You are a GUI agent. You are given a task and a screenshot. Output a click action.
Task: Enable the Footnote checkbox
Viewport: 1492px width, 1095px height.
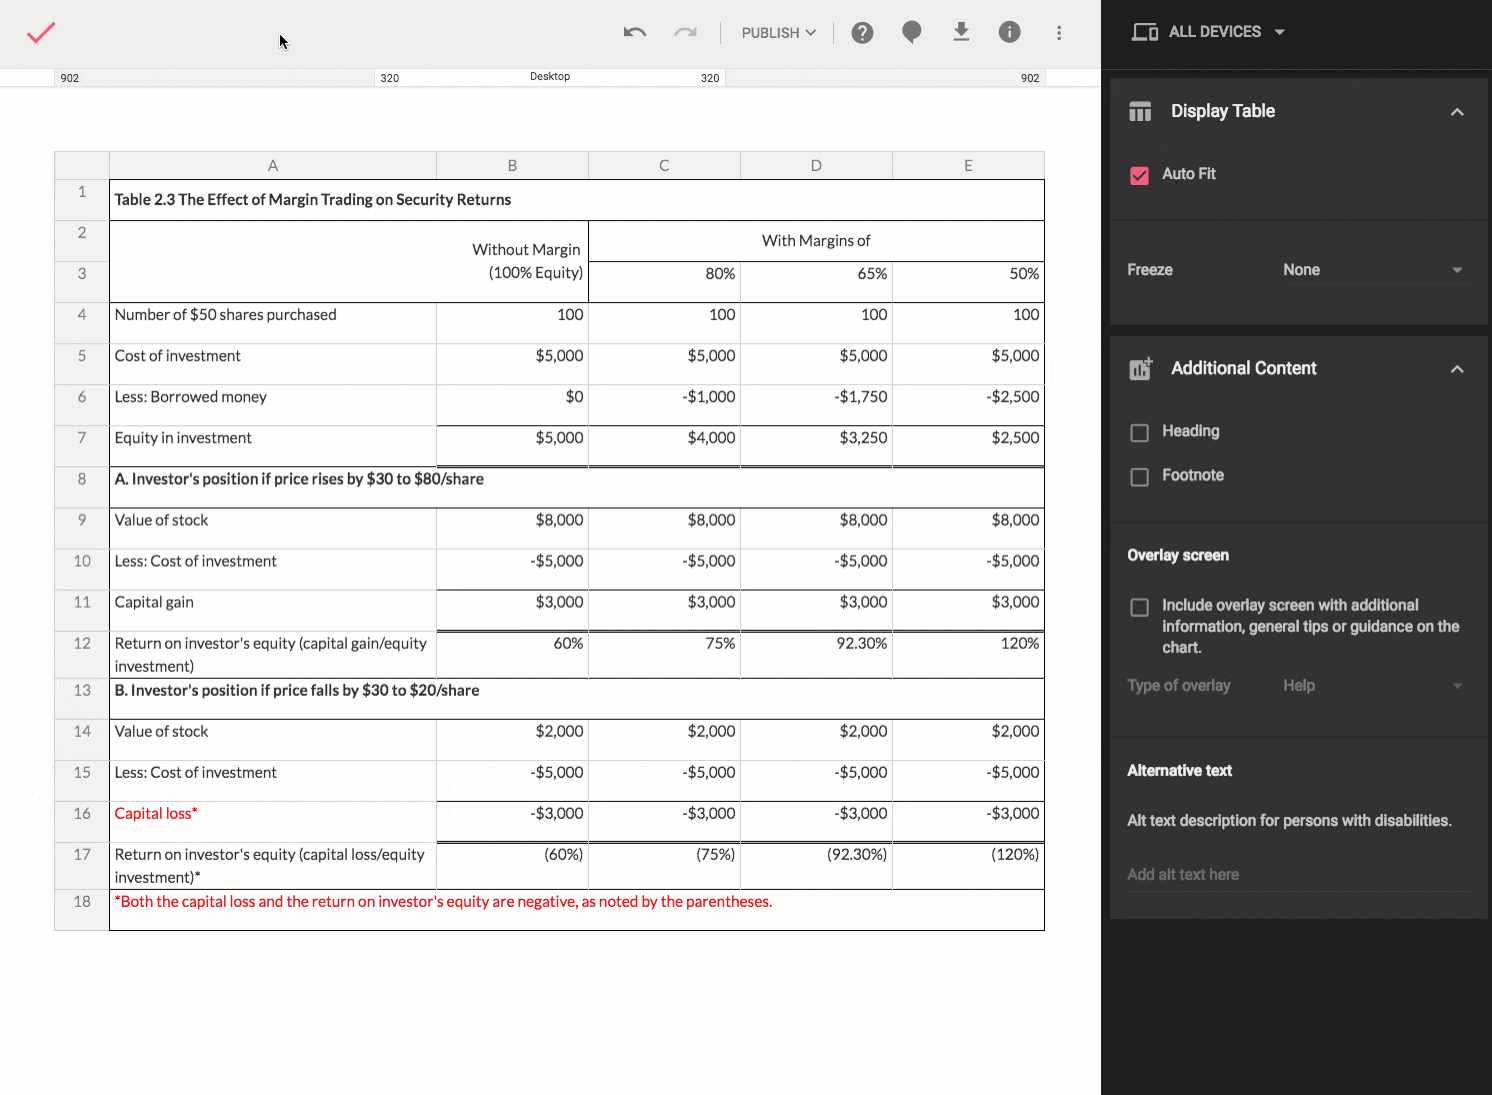[x=1139, y=476]
